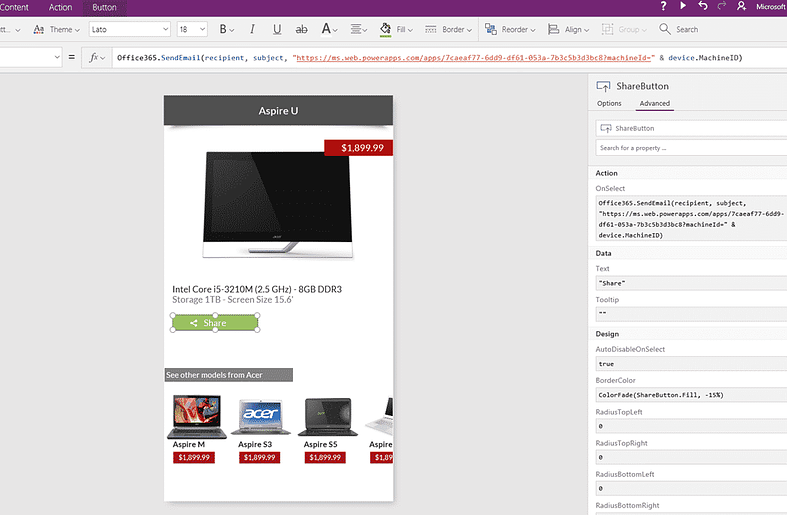The height and width of the screenshot is (515, 787).
Task: Click the Group dropdown
Action: [x=624, y=30]
